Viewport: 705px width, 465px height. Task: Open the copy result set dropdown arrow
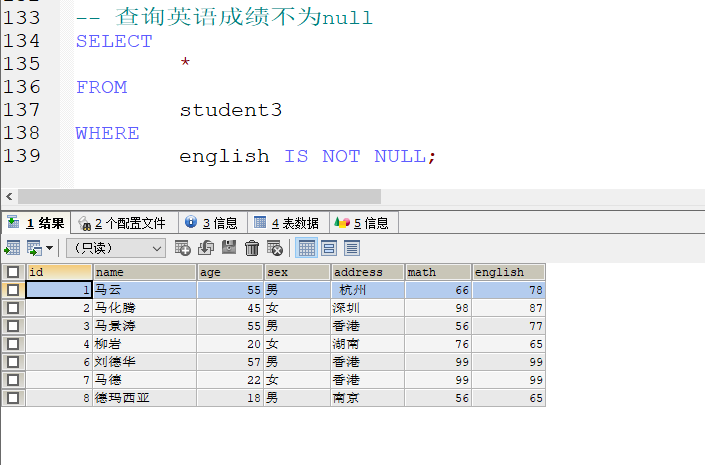(x=49, y=248)
